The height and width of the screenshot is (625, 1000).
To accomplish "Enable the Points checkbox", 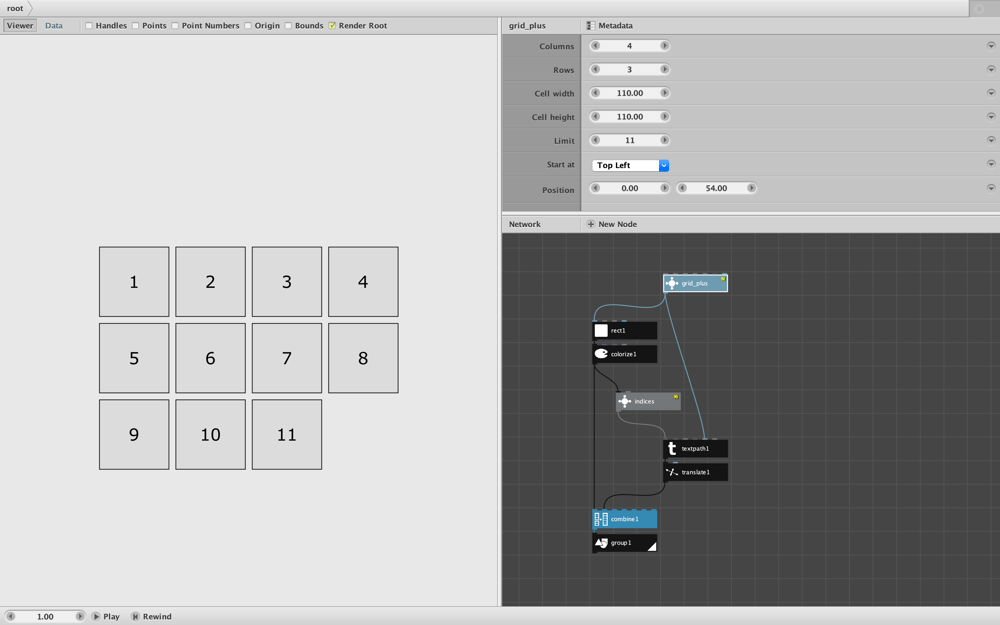I will tap(135, 26).
